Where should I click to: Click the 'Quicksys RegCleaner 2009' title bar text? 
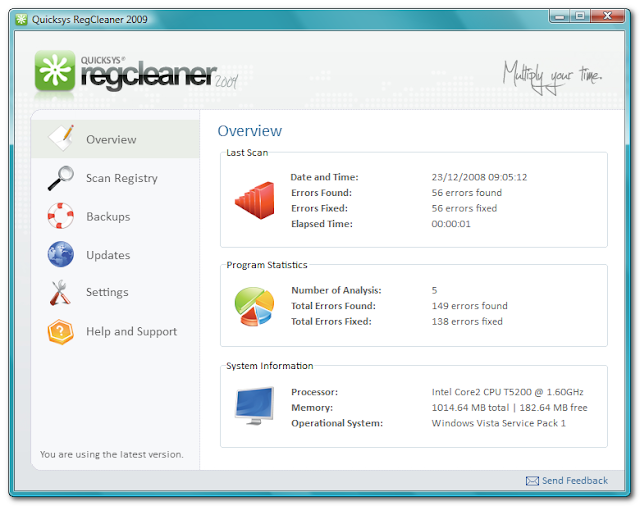89,19
